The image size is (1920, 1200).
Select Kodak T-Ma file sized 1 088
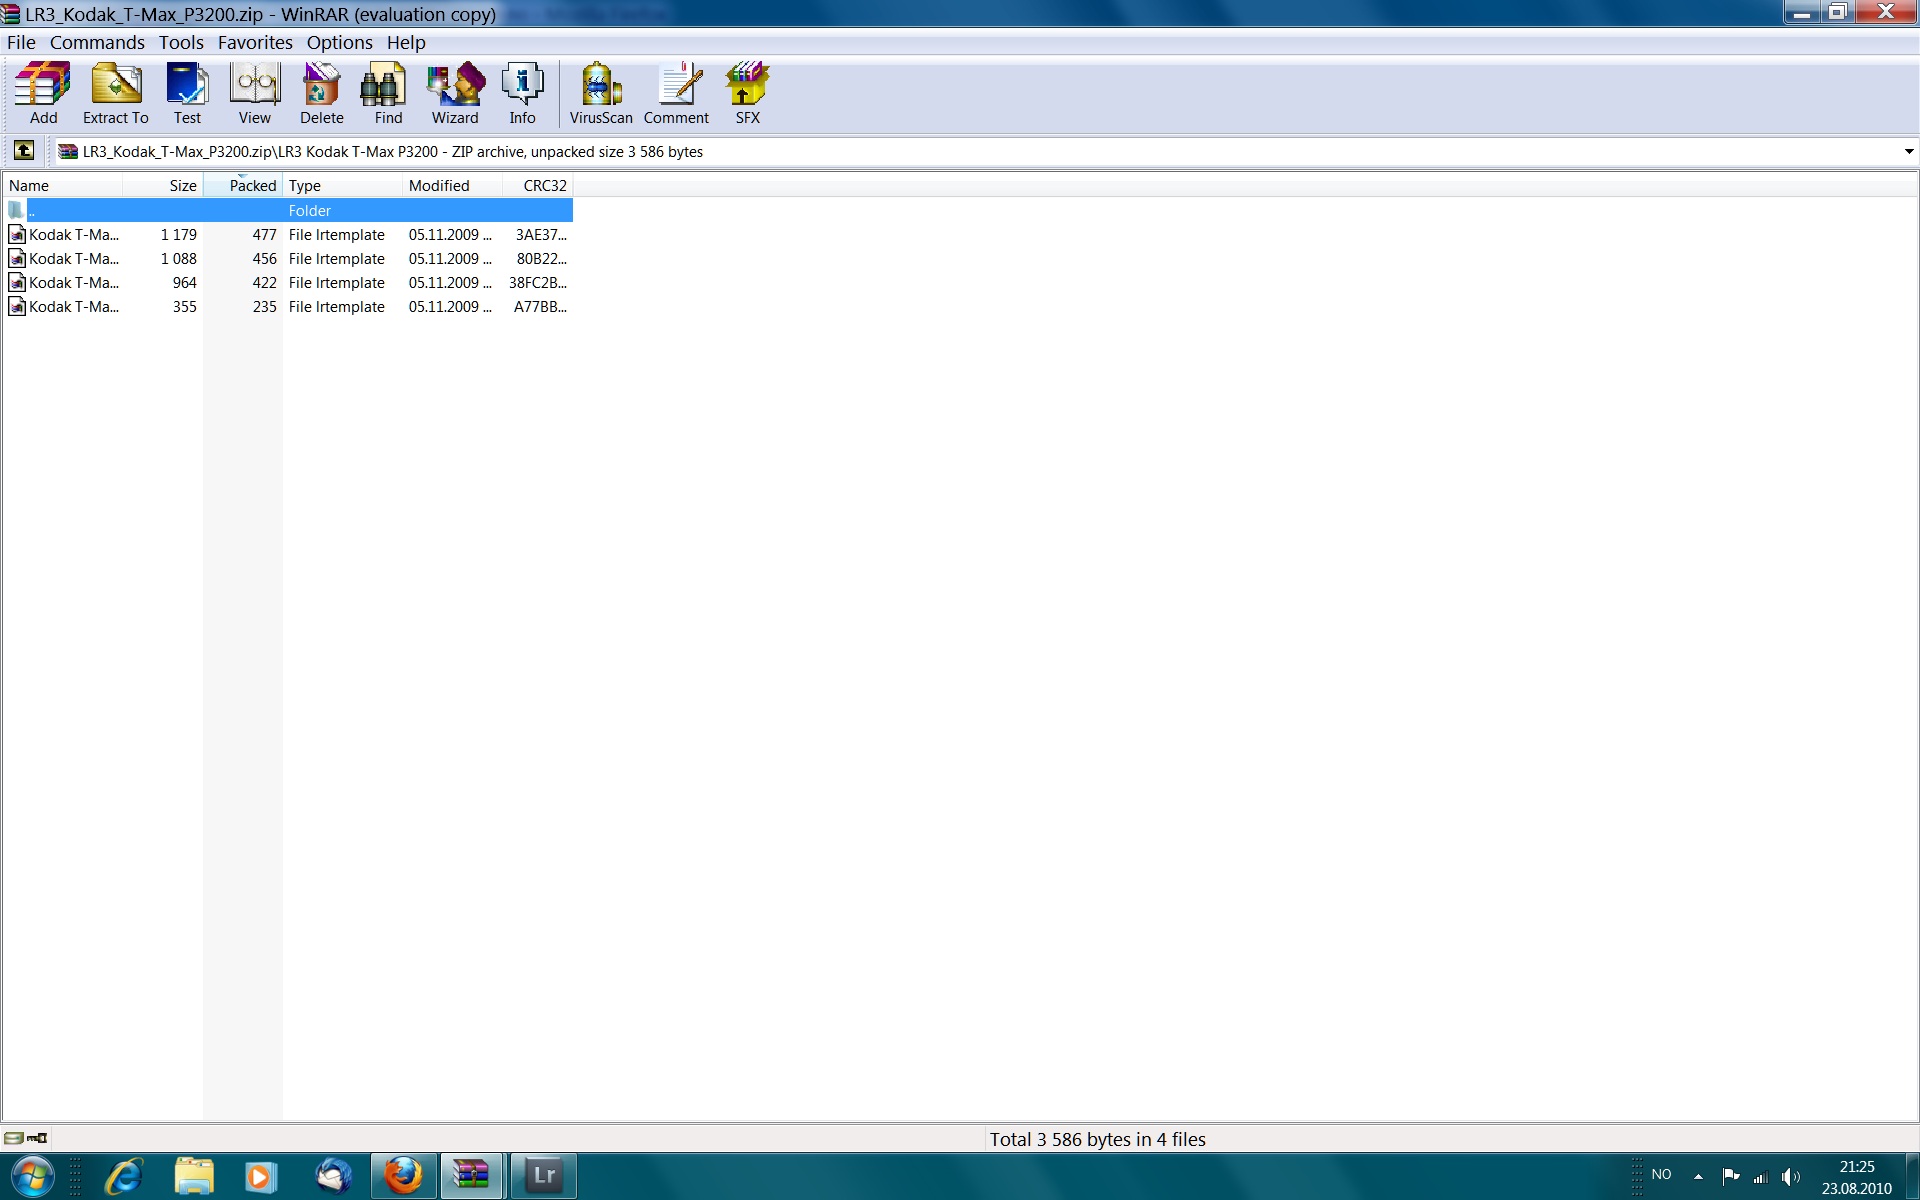(x=288, y=258)
